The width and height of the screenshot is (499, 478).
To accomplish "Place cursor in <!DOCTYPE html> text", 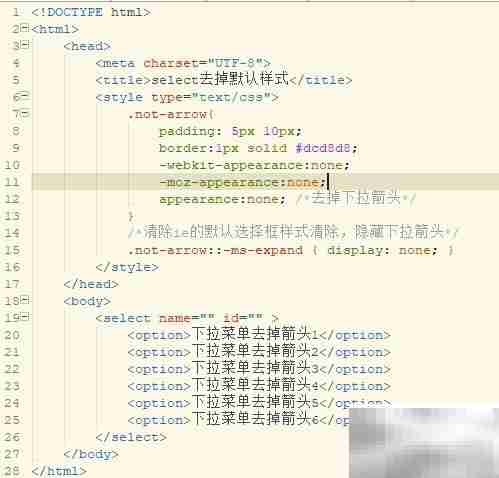I will [x=91, y=12].
